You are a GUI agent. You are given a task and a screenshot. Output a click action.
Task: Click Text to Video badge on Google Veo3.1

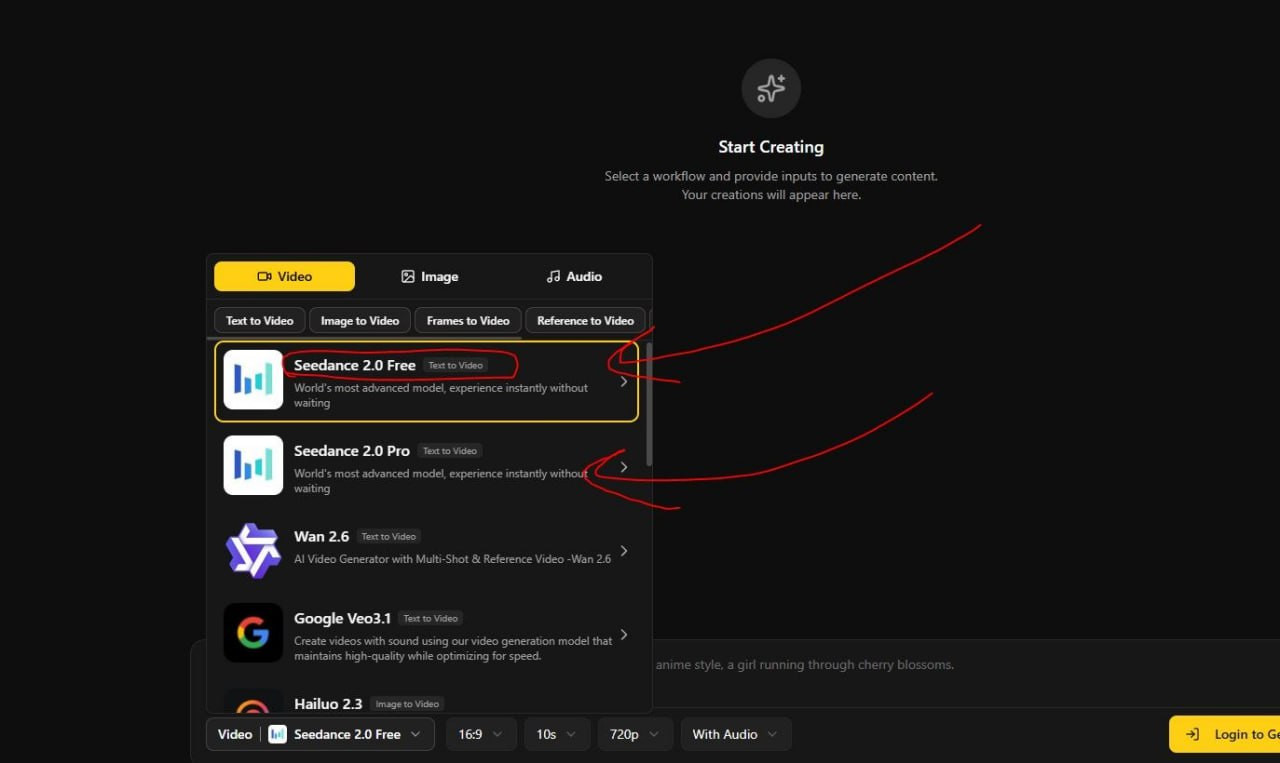431,619
